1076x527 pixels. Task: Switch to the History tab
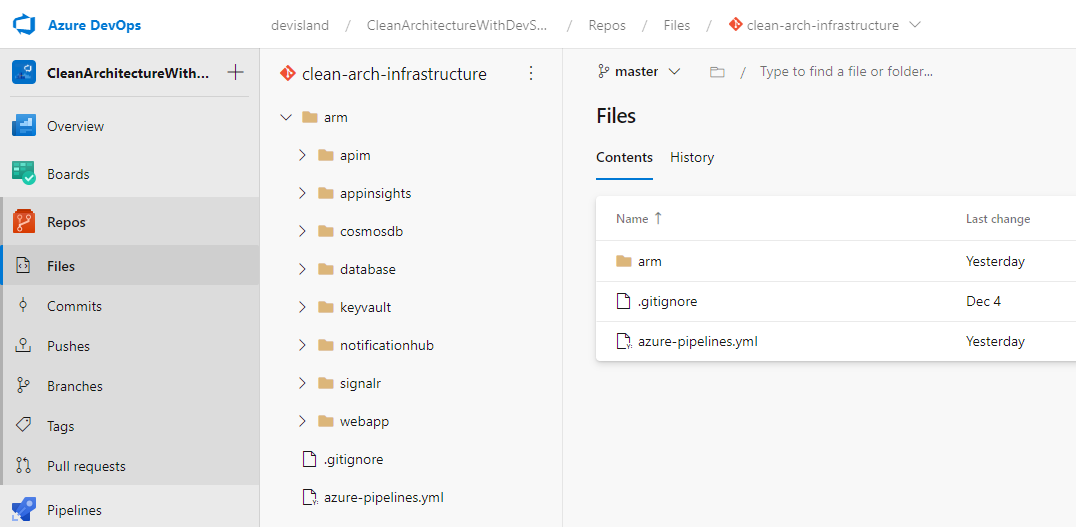[x=692, y=157]
